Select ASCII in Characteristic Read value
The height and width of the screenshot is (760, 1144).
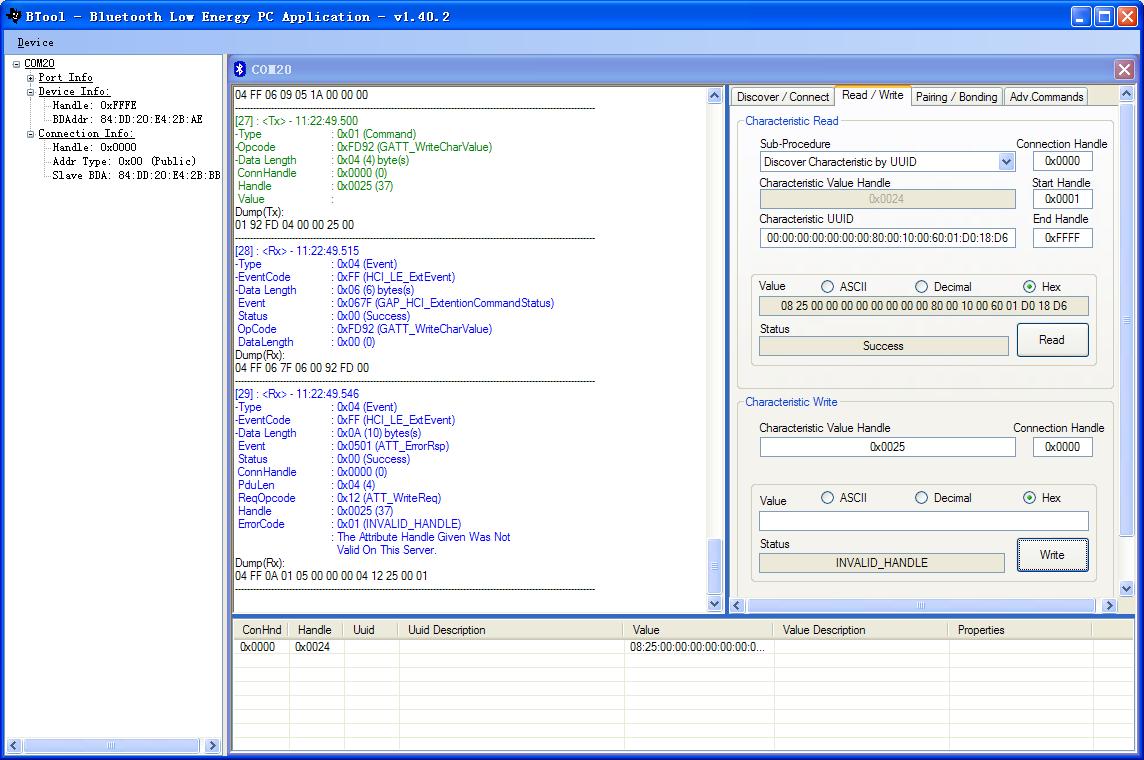click(x=827, y=287)
